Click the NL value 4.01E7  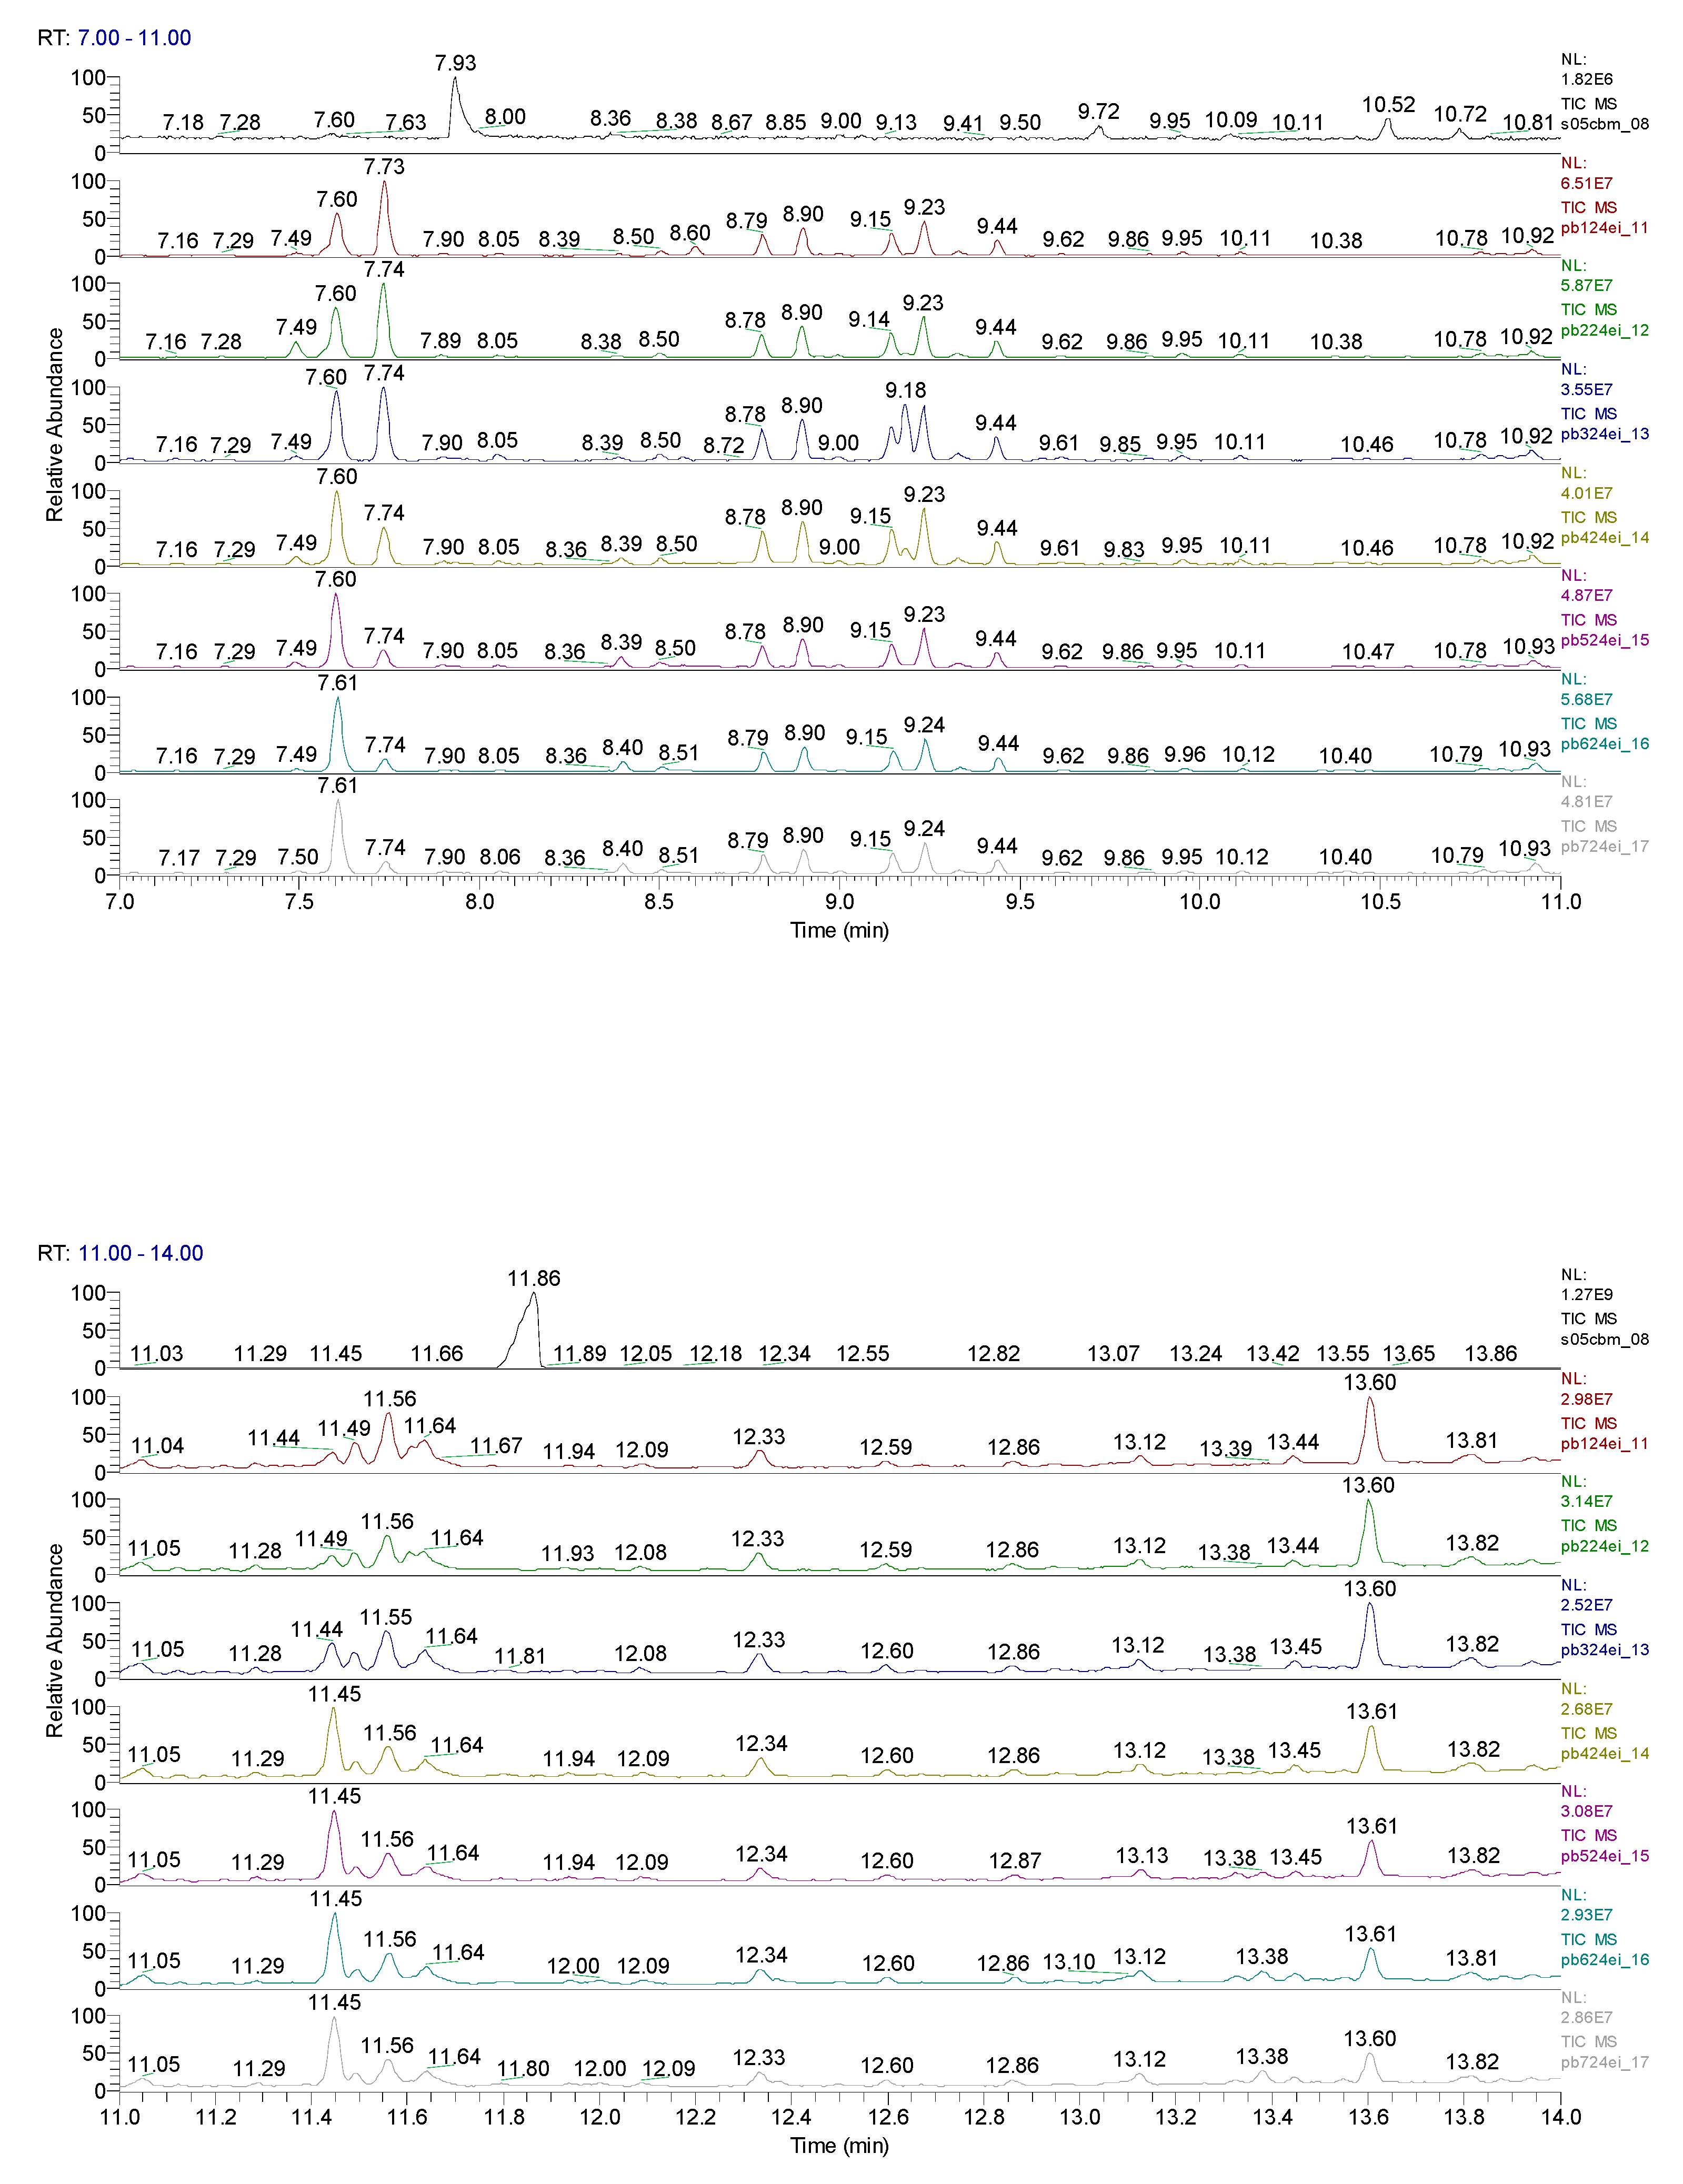click(x=1587, y=493)
